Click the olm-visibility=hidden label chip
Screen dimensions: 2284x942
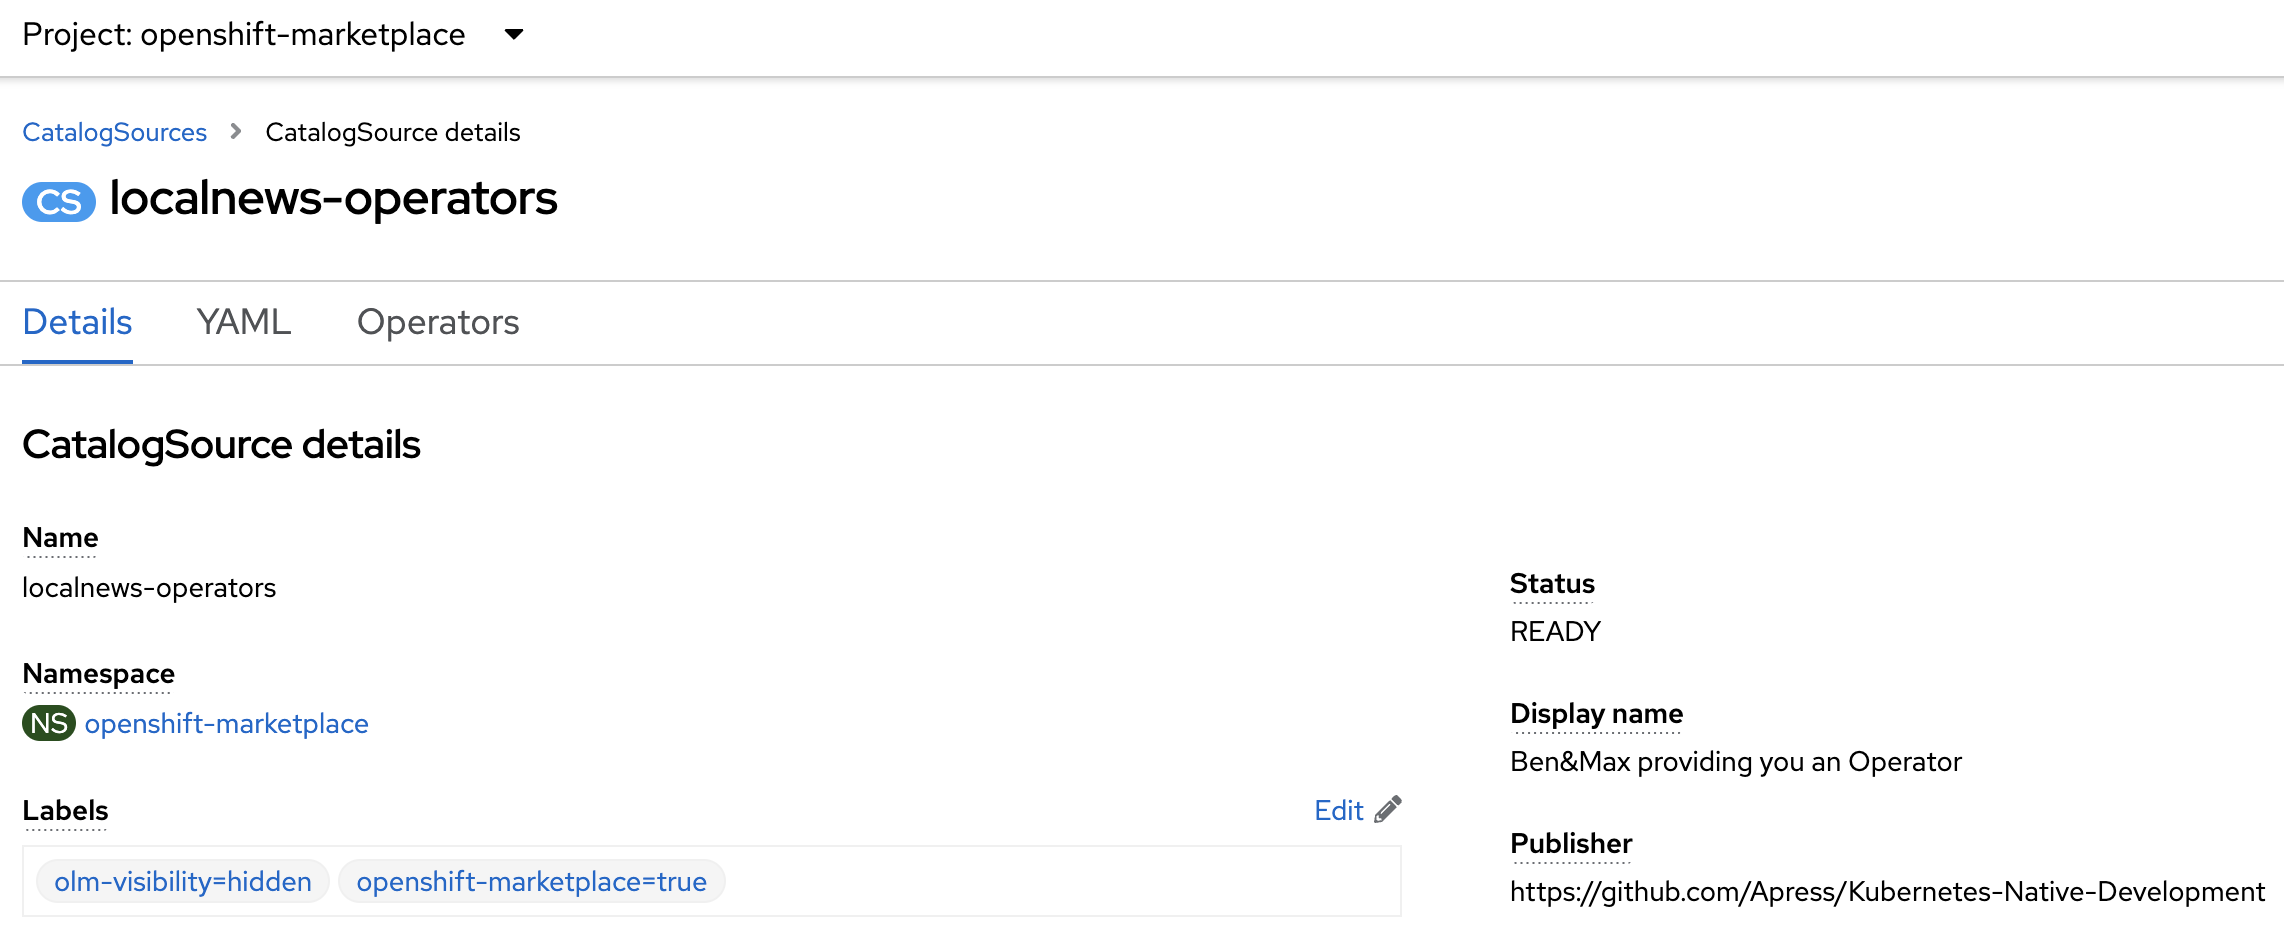pyautogui.click(x=183, y=882)
